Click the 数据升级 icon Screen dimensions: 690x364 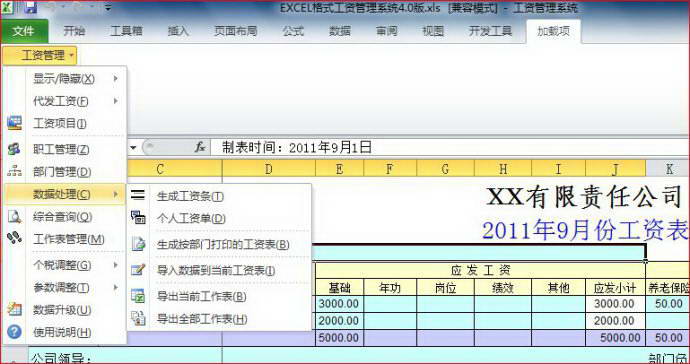14,309
